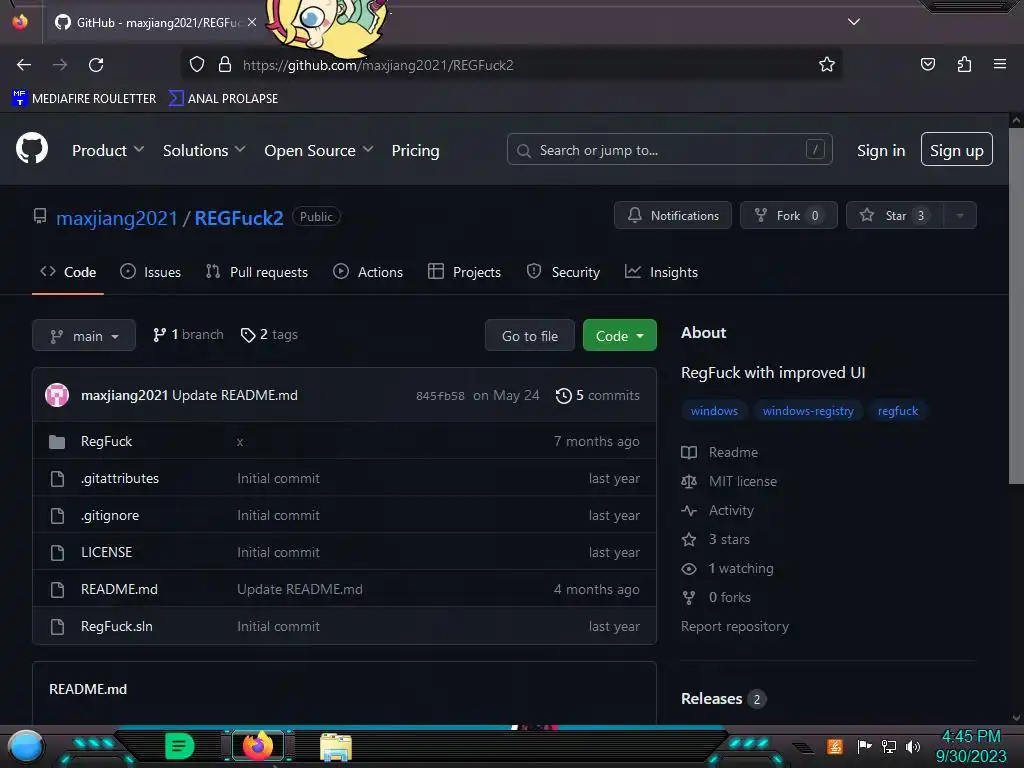
Task: Click the Report repository link
Action: pos(735,626)
